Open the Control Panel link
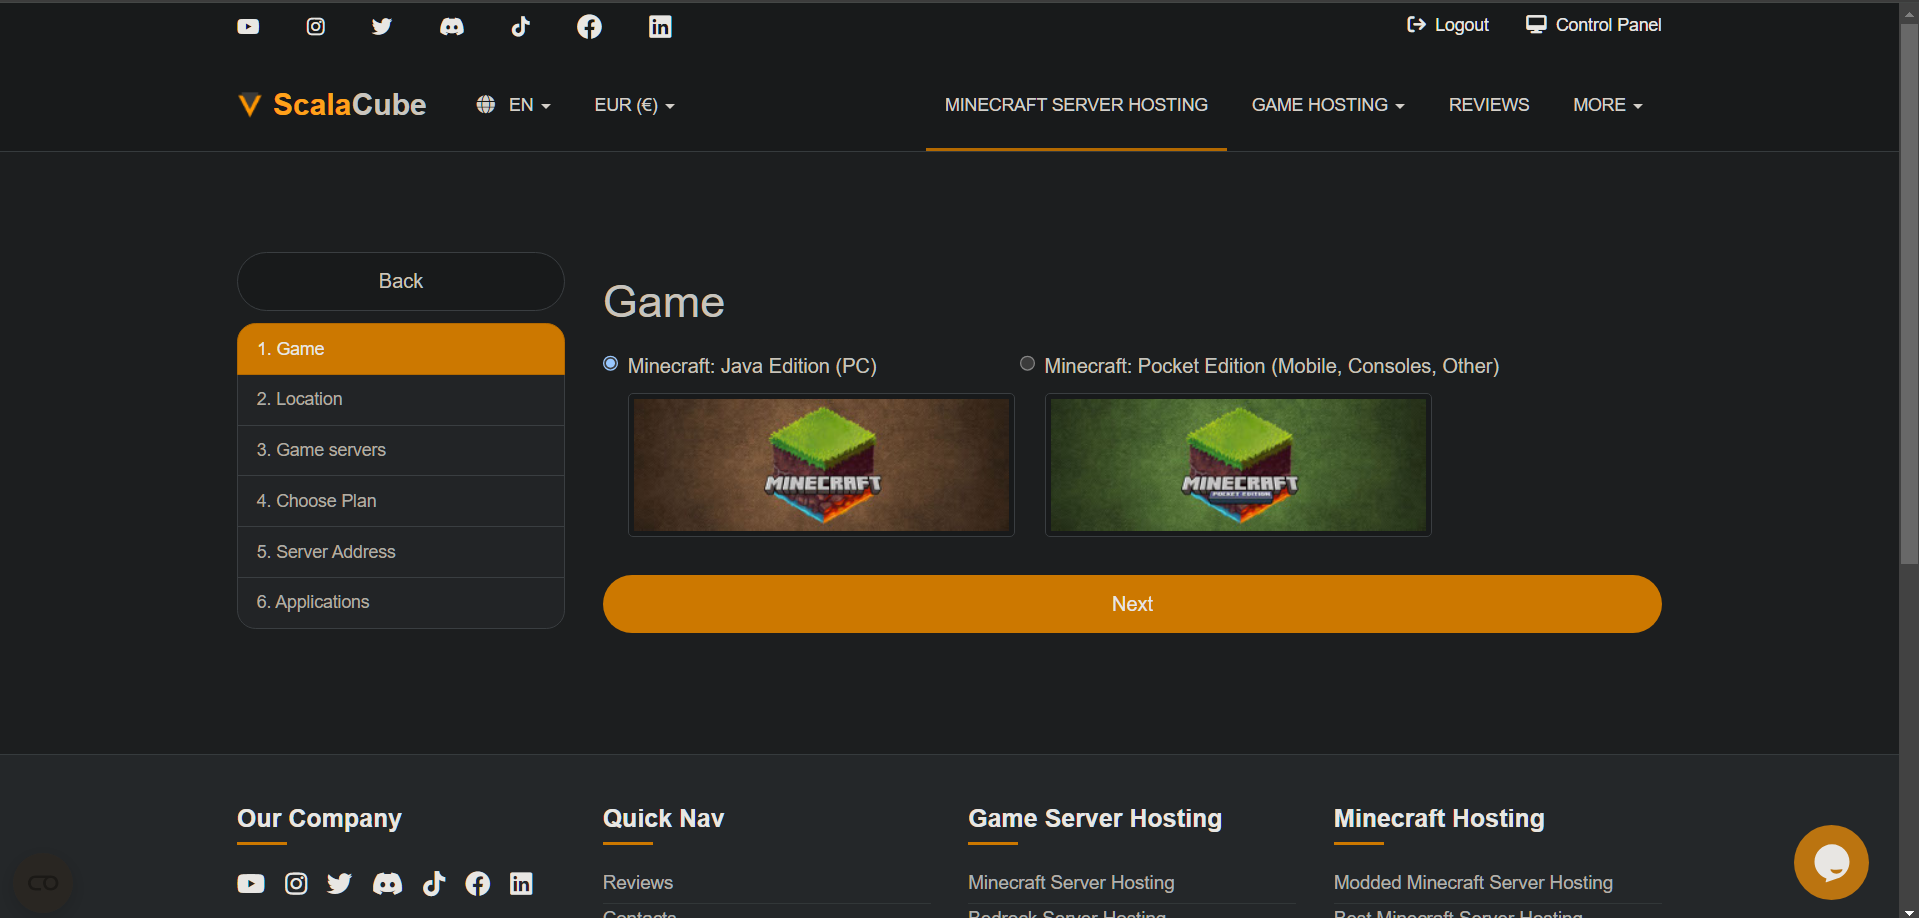 pyautogui.click(x=1594, y=25)
